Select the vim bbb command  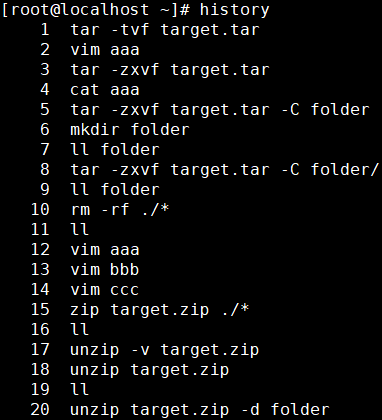(x=105, y=270)
